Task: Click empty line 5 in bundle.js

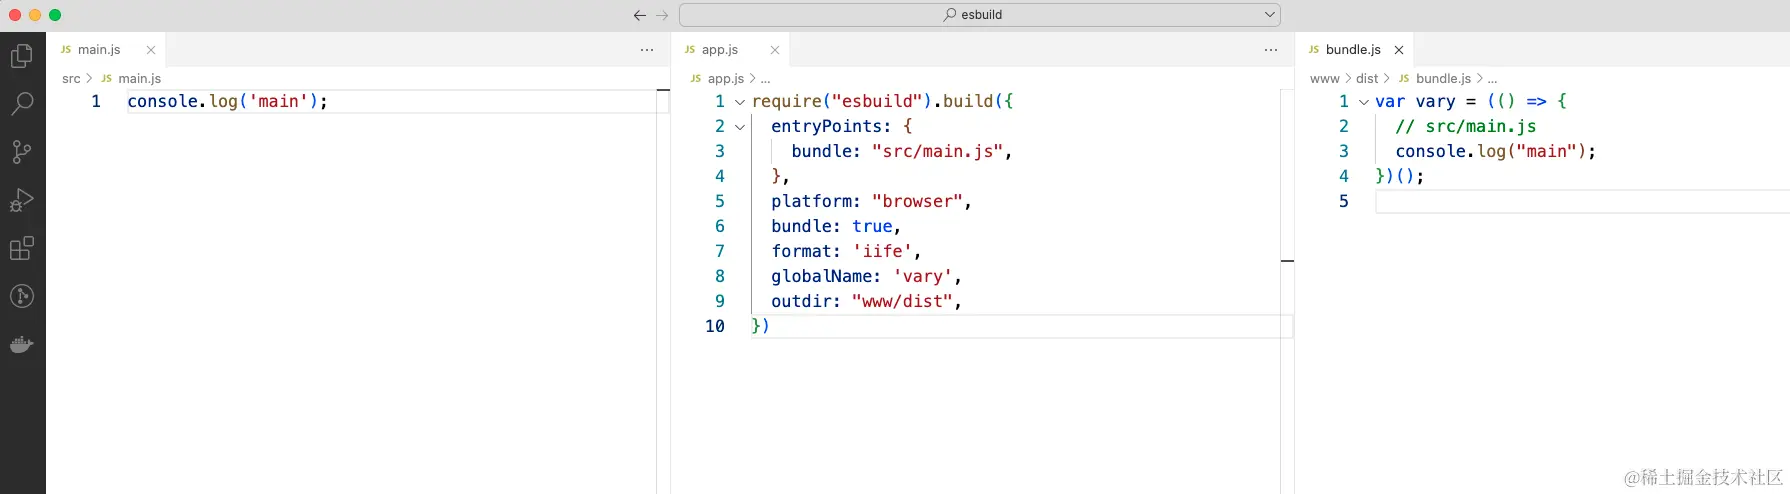Action: coord(1582,201)
